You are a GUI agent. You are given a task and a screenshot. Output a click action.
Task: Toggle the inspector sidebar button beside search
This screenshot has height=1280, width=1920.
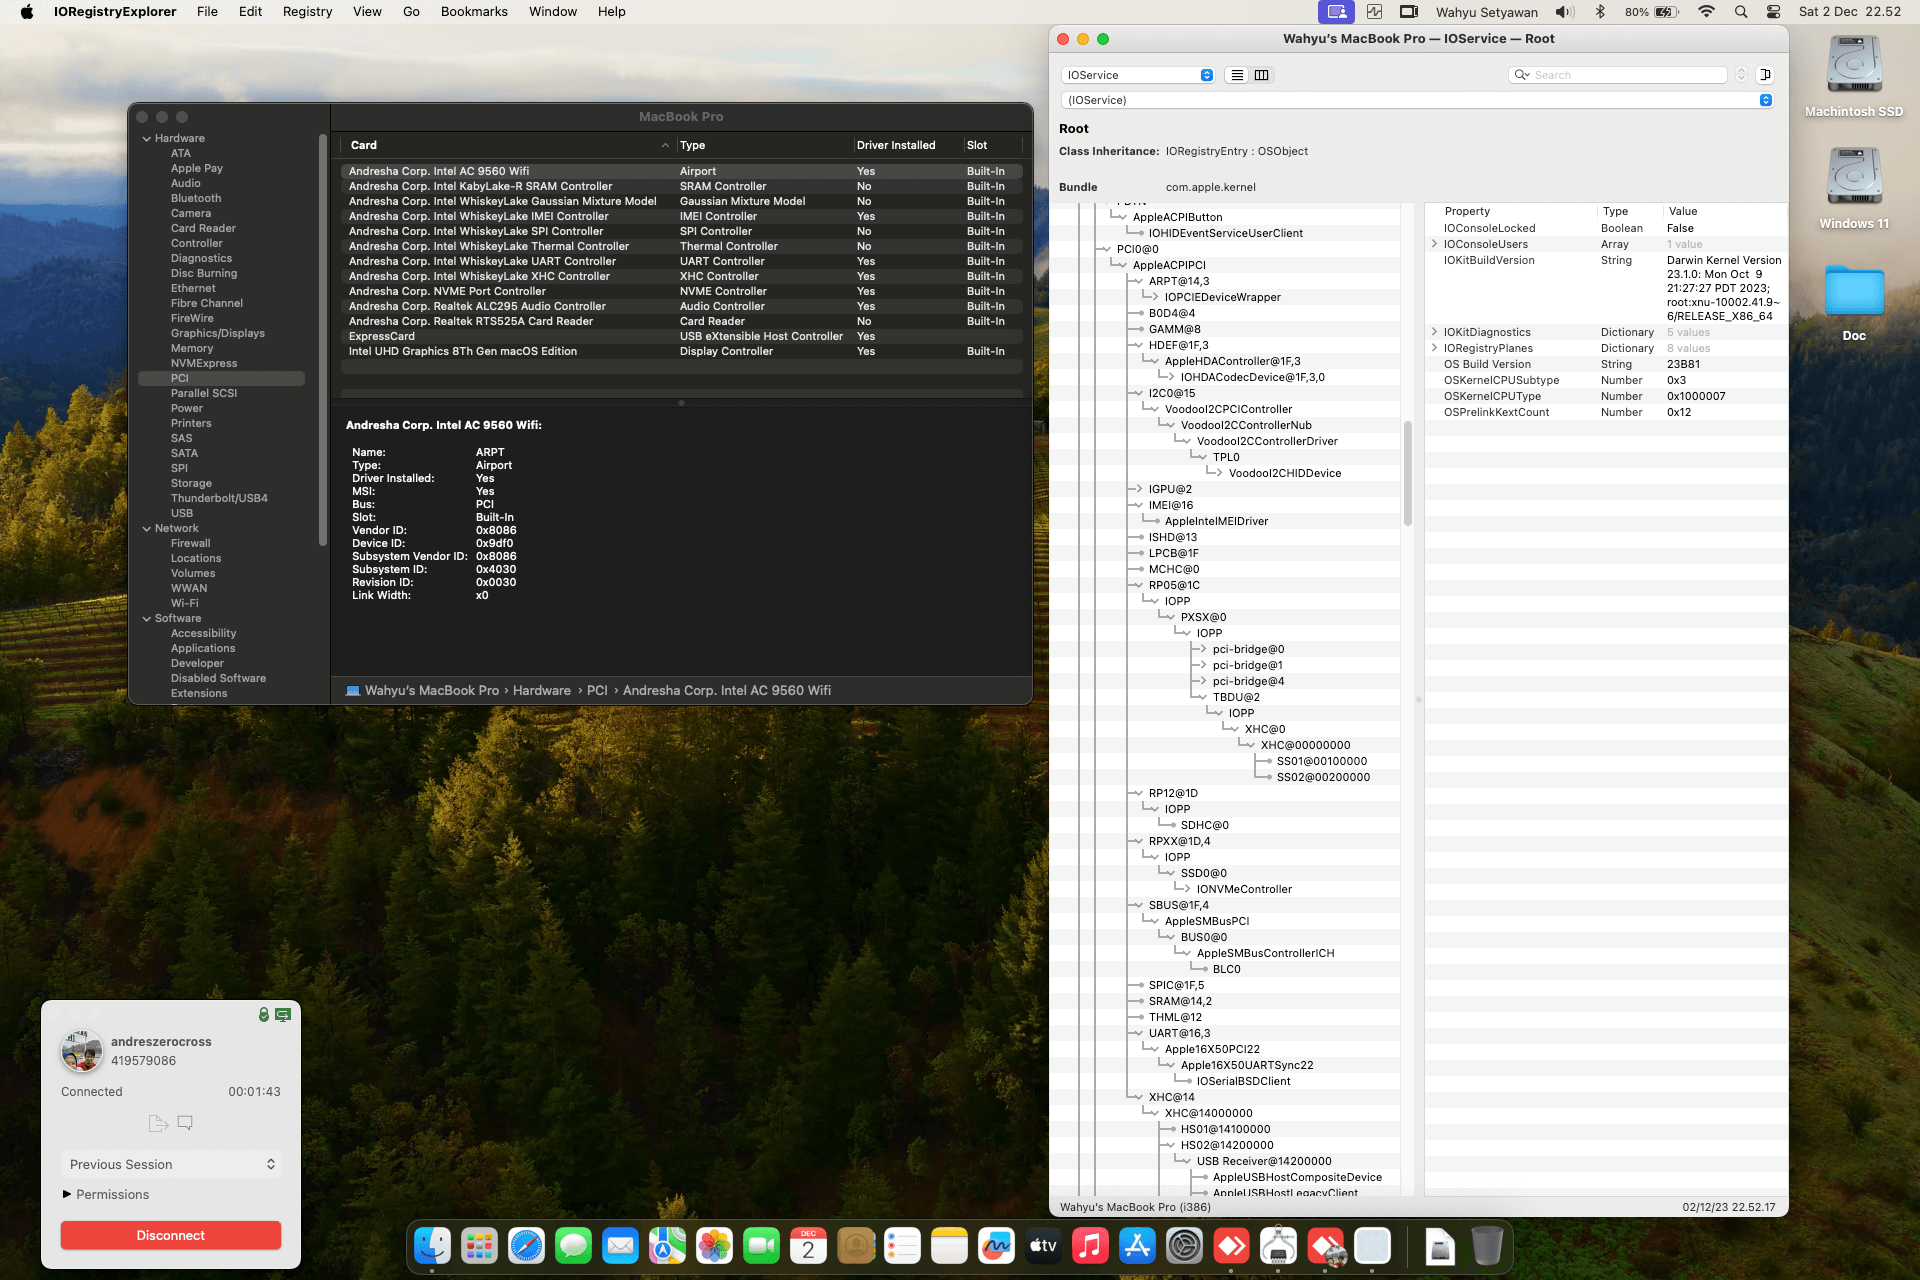click(x=1766, y=75)
